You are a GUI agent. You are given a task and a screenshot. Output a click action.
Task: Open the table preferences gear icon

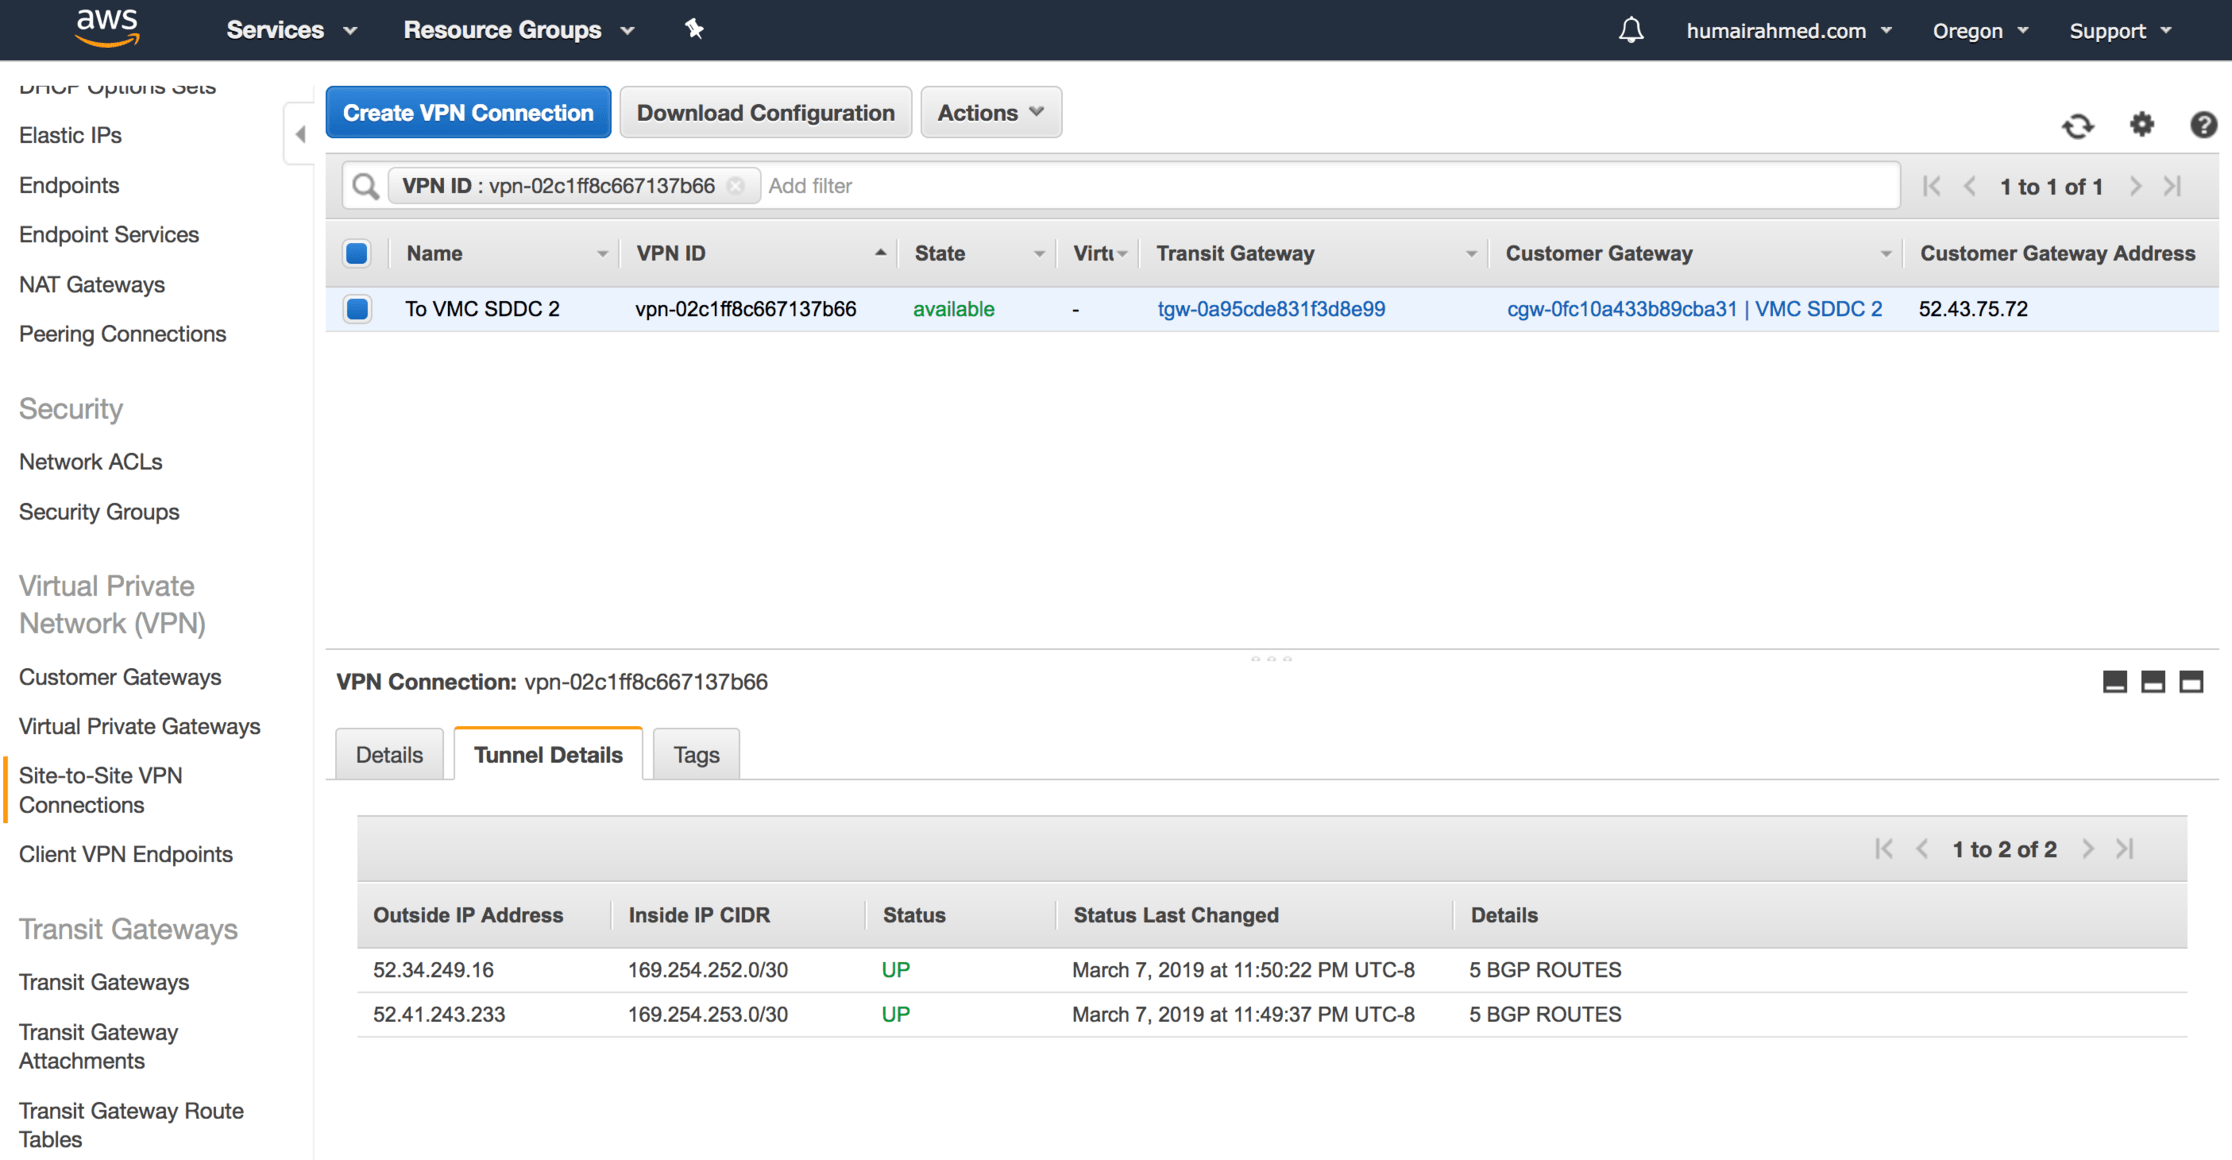pos(2141,126)
